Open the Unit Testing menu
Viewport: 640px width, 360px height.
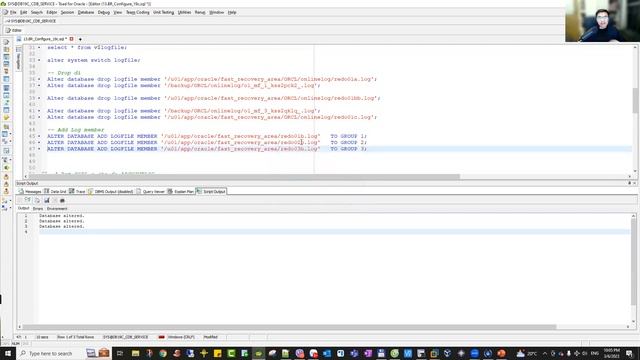[x=163, y=13]
